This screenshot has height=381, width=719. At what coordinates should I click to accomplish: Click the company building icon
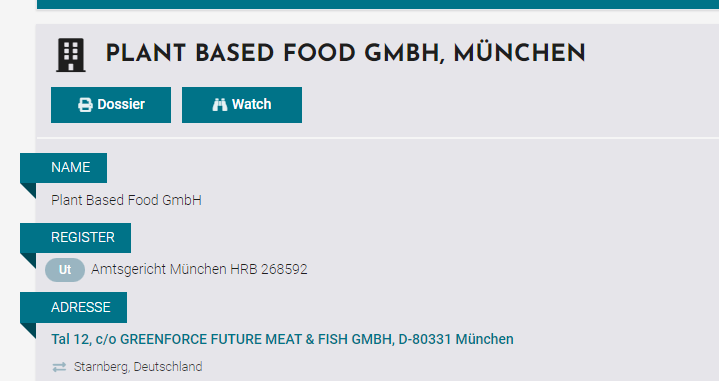(x=71, y=55)
